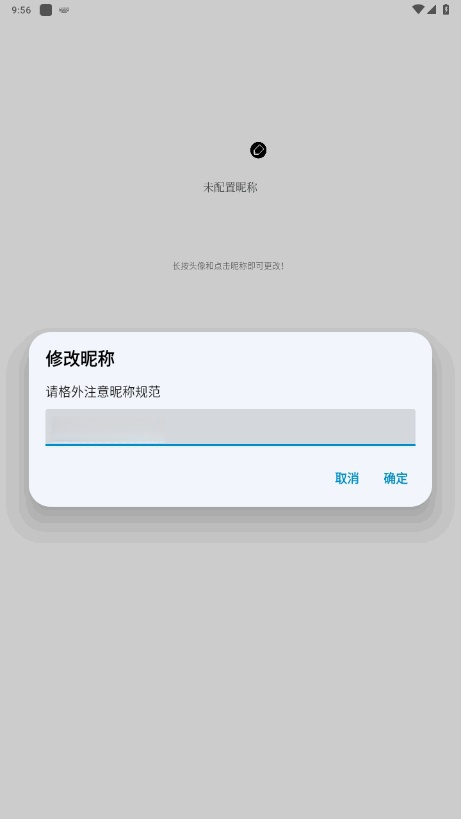
Task: Tap the battery charging icon
Action: [446, 9]
